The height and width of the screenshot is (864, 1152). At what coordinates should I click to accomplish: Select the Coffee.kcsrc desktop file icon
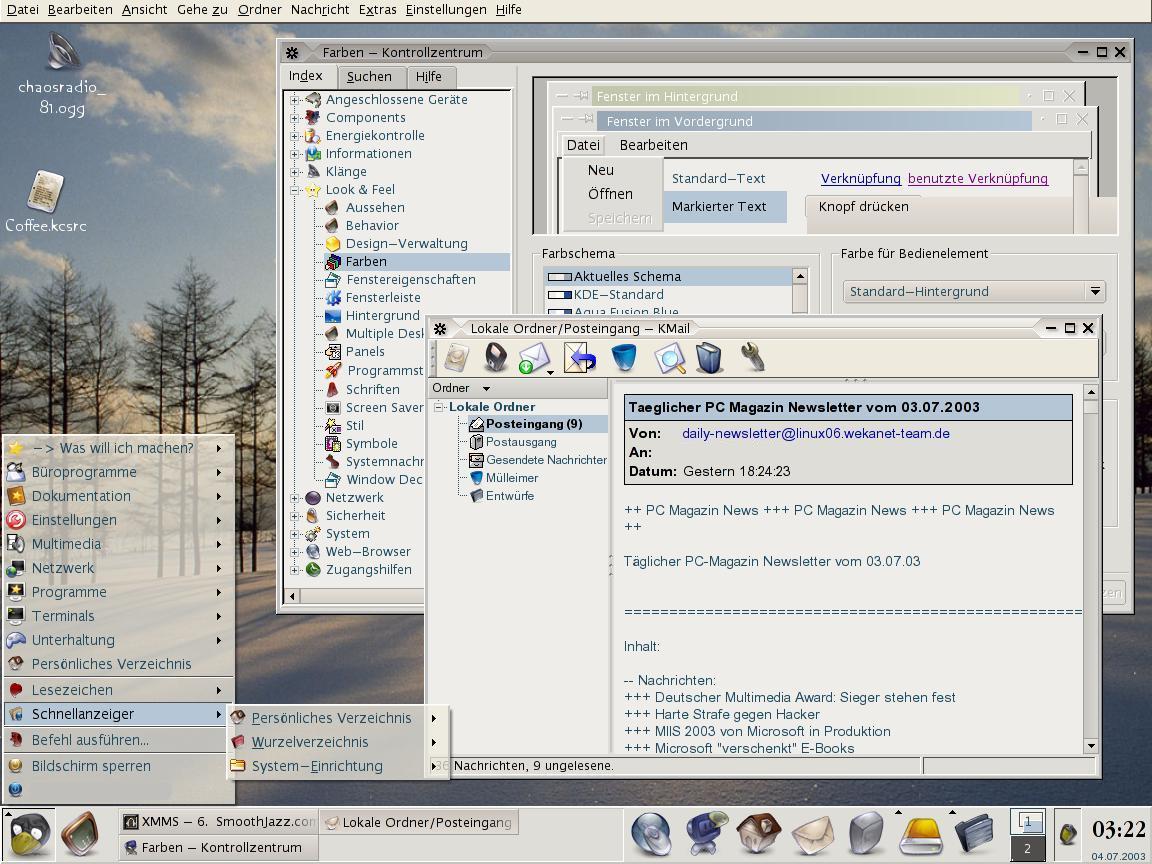point(46,202)
